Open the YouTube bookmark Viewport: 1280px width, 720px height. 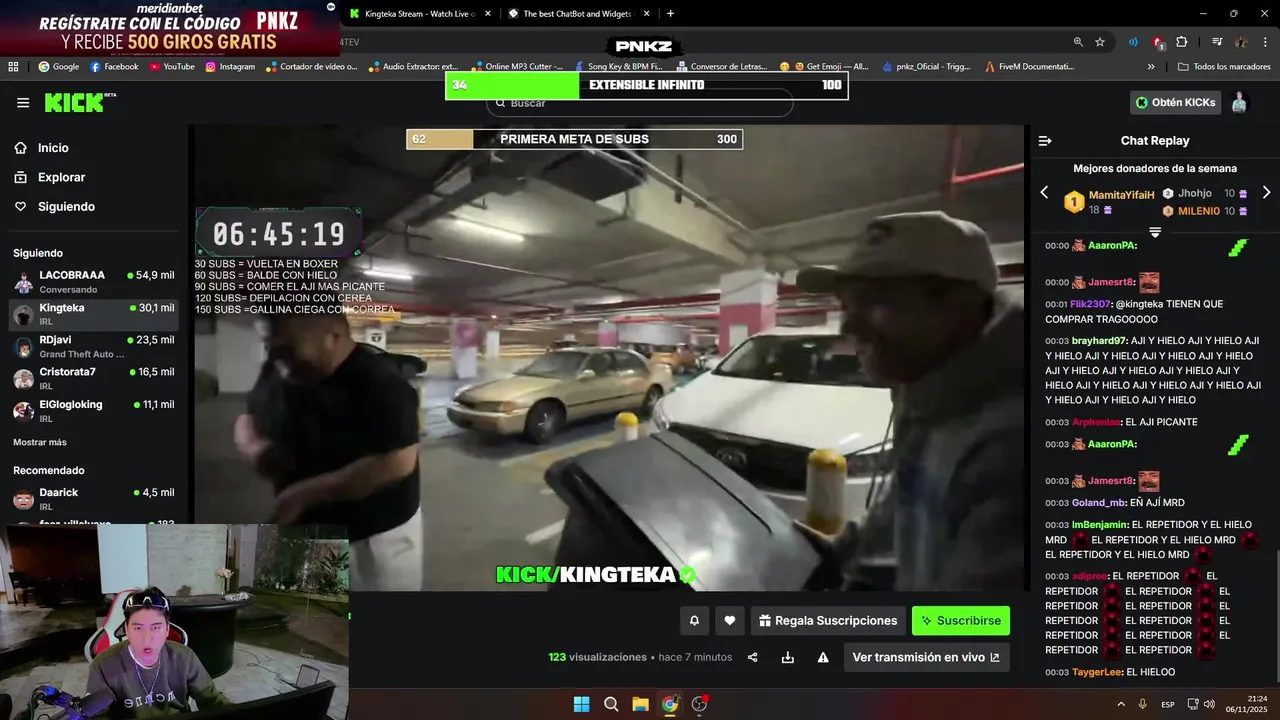tap(172, 67)
